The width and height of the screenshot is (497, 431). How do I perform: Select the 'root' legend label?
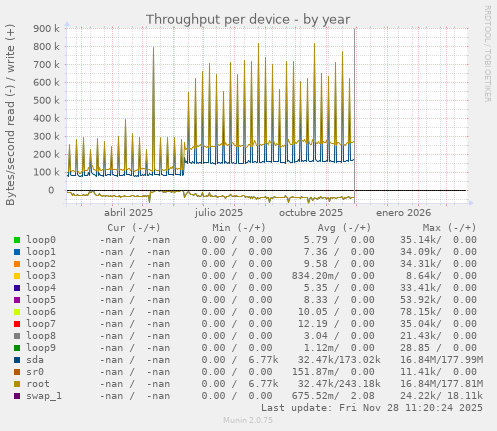38,384
